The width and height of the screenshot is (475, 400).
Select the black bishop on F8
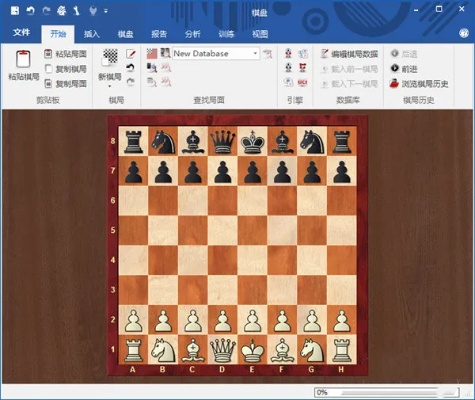[x=282, y=141]
